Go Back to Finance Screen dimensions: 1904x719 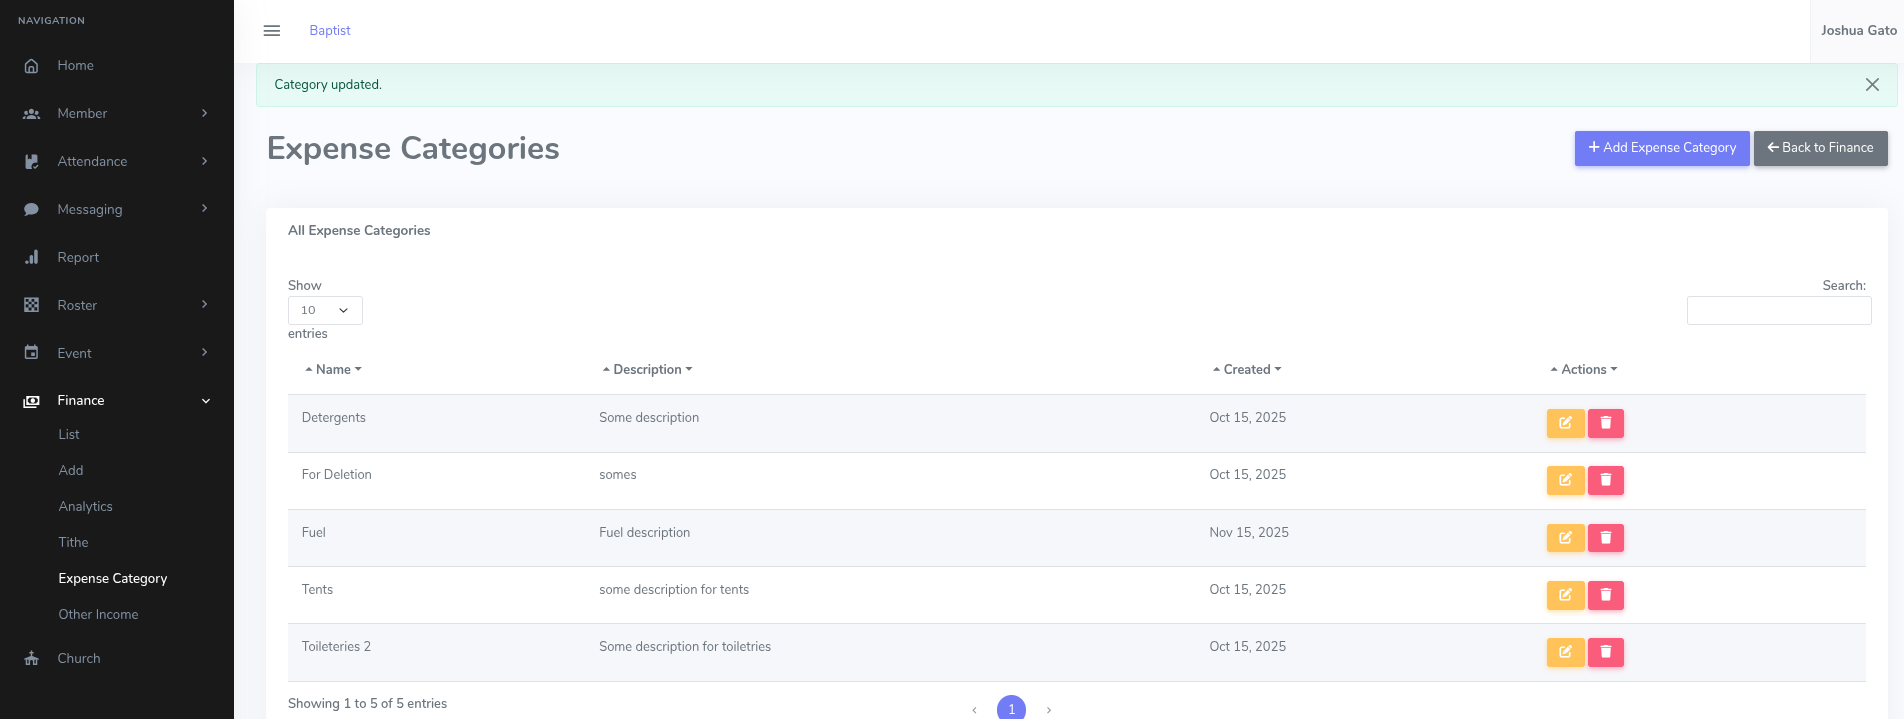[x=1820, y=148]
